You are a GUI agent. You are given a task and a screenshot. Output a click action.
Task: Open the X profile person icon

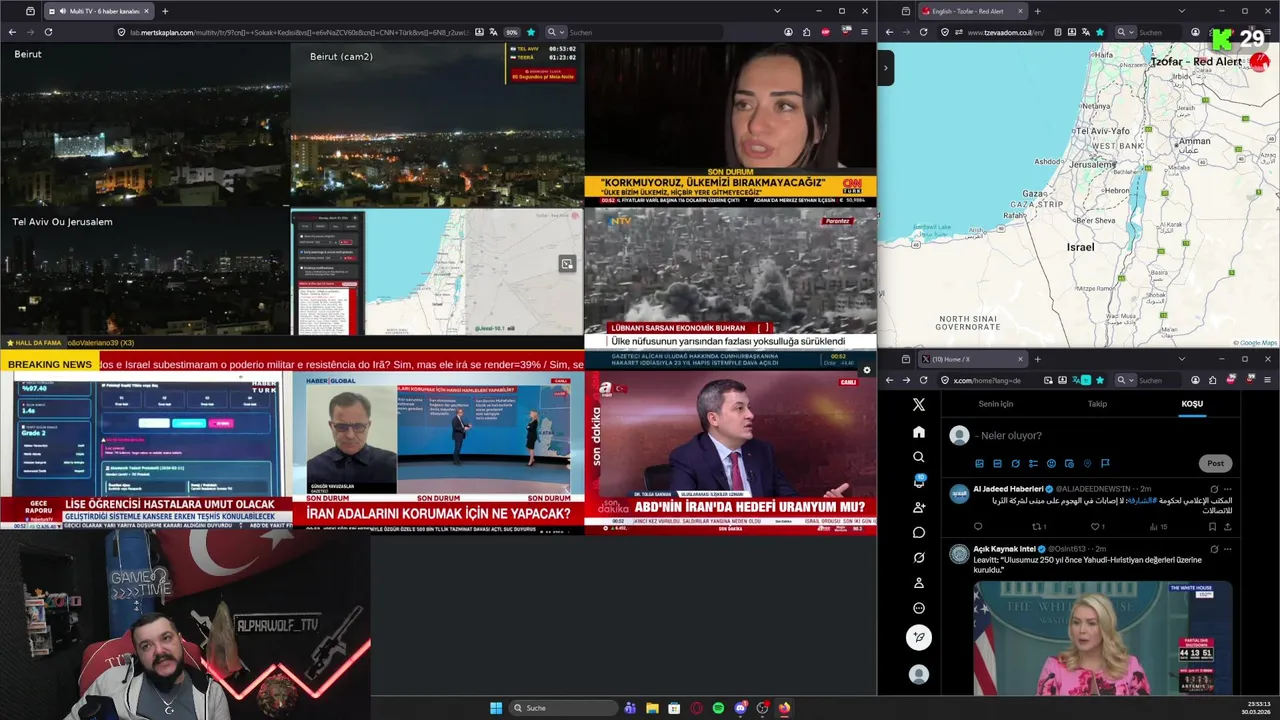pos(919,583)
